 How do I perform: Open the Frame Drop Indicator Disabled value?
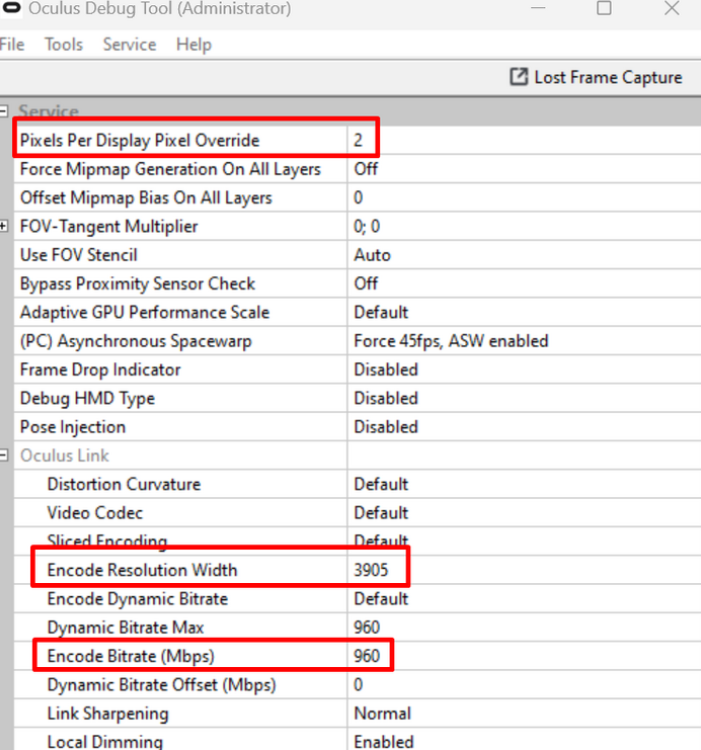pyautogui.click(x=386, y=370)
